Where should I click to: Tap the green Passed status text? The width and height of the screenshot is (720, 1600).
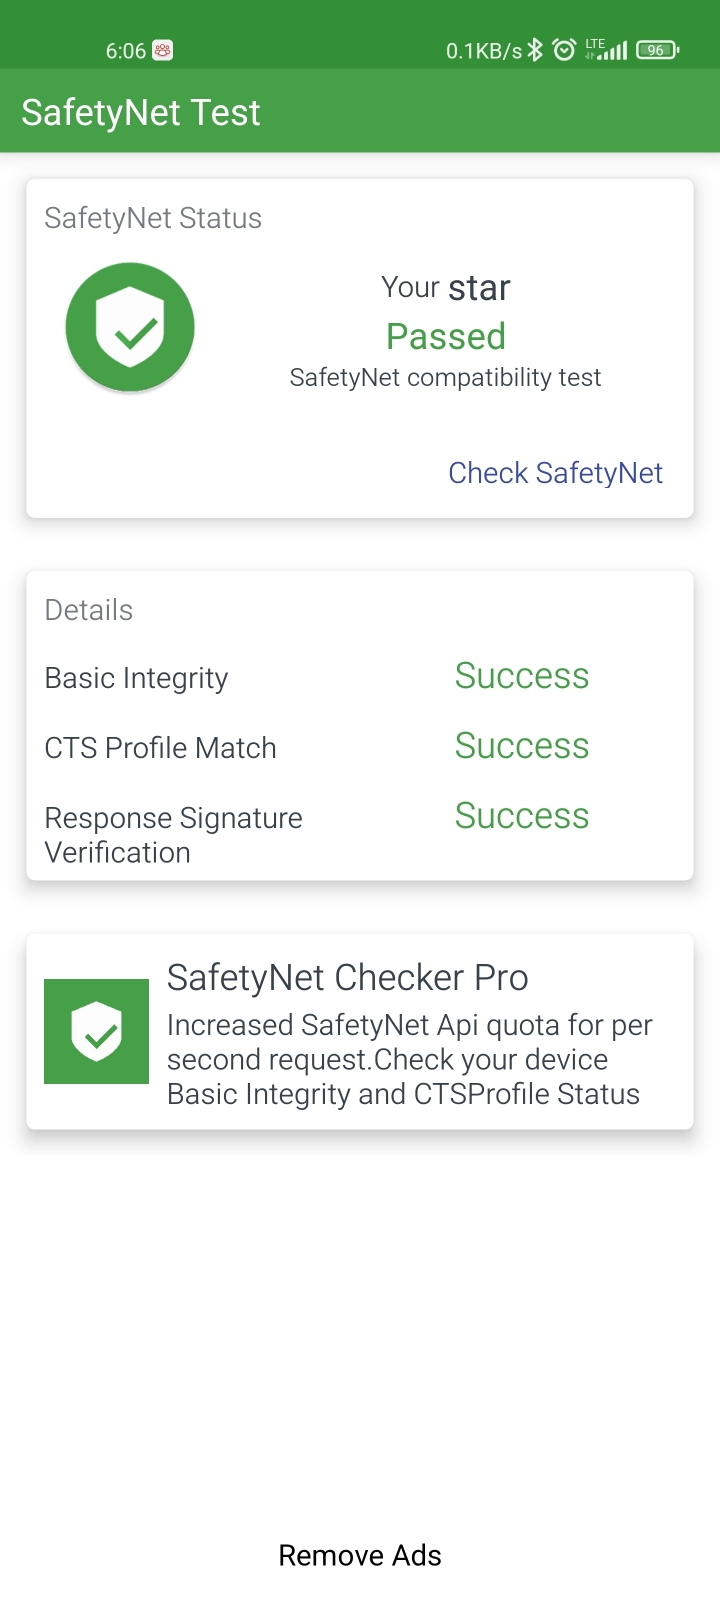point(446,337)
